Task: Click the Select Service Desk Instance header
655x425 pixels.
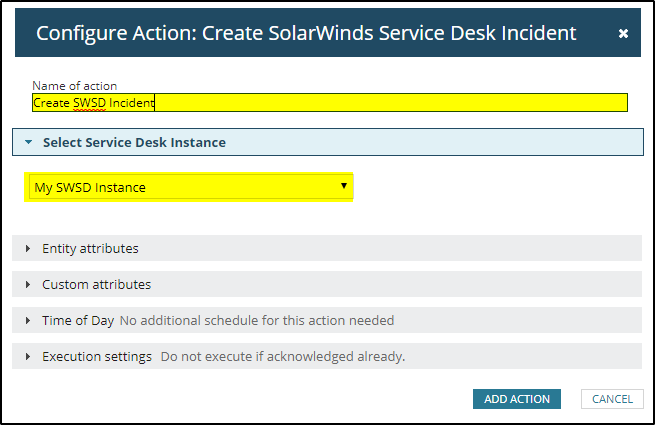Action: point(134,143)
